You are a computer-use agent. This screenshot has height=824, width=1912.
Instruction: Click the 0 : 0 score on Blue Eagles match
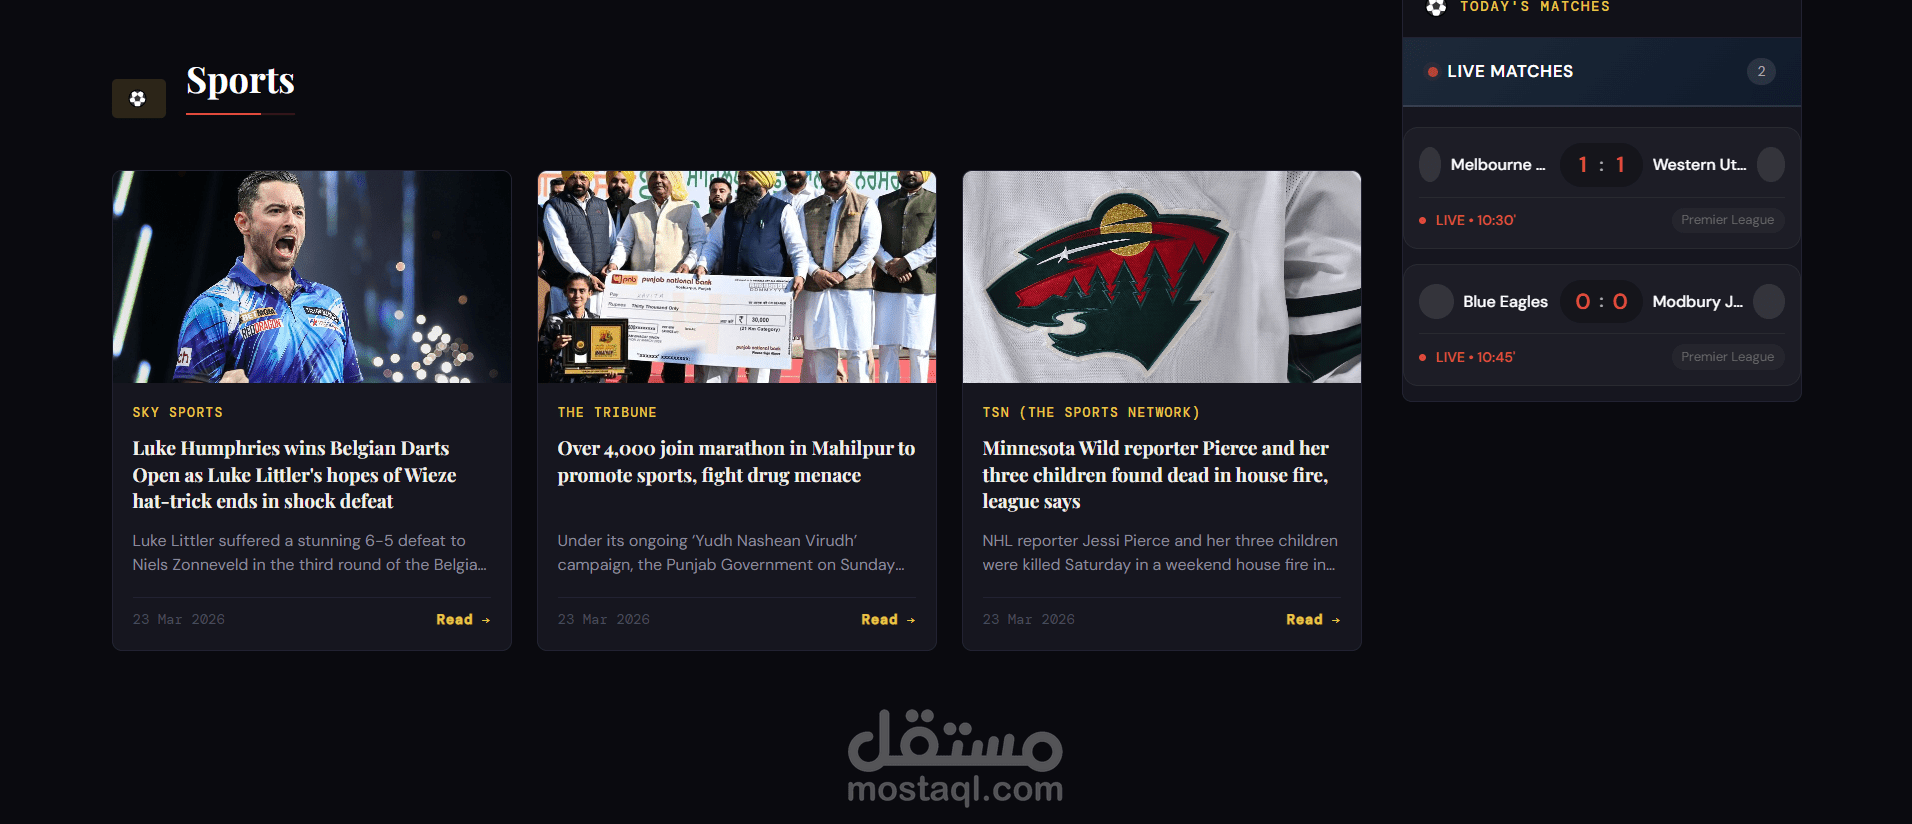[1601, 302]
